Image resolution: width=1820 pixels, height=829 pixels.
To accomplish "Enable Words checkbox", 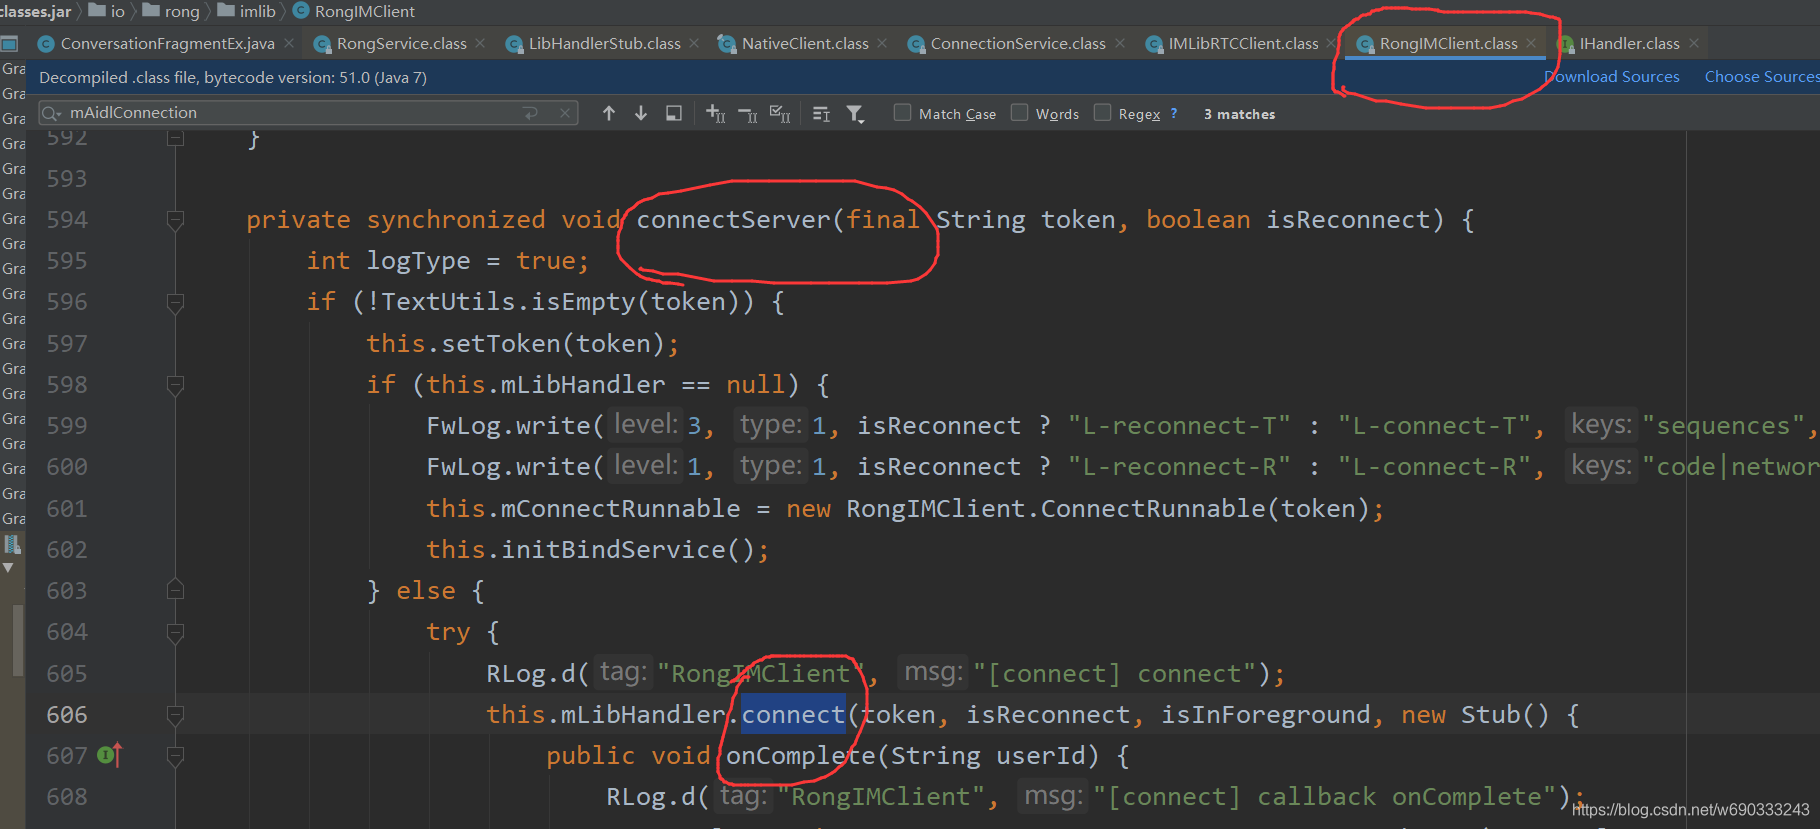I will (1019, 112).
